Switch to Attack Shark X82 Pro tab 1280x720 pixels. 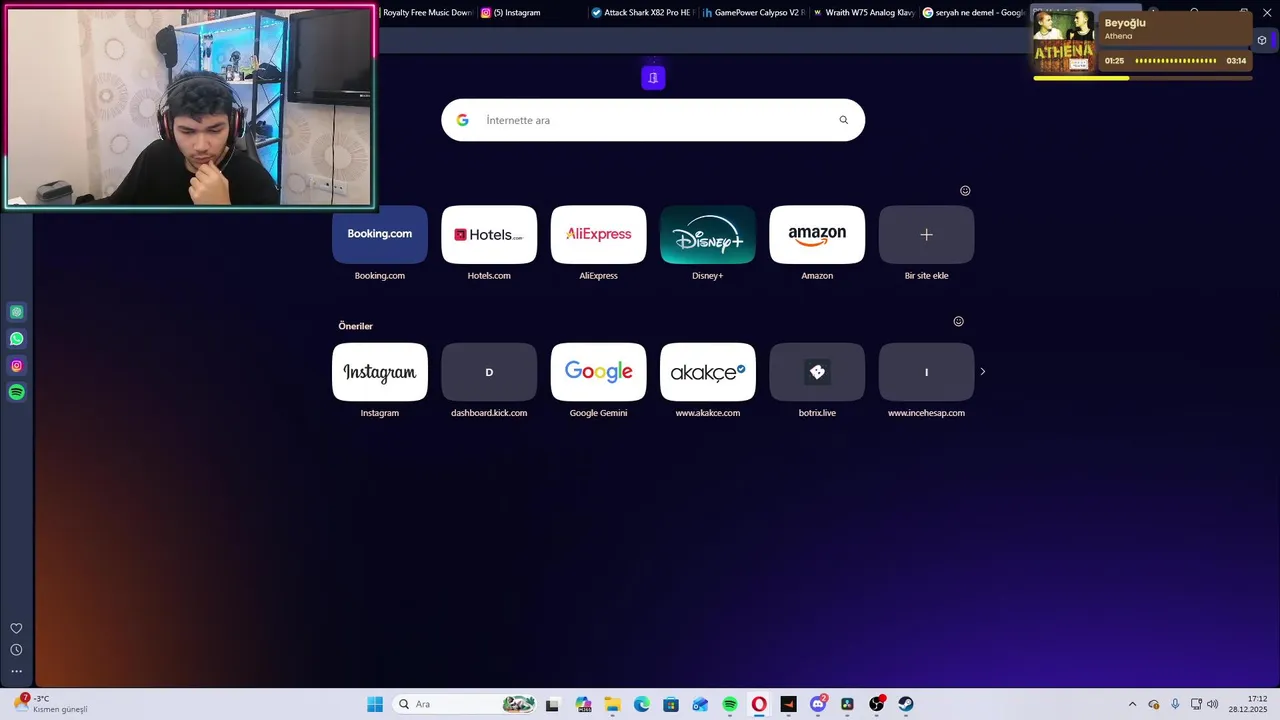click(x=641, y=13)
